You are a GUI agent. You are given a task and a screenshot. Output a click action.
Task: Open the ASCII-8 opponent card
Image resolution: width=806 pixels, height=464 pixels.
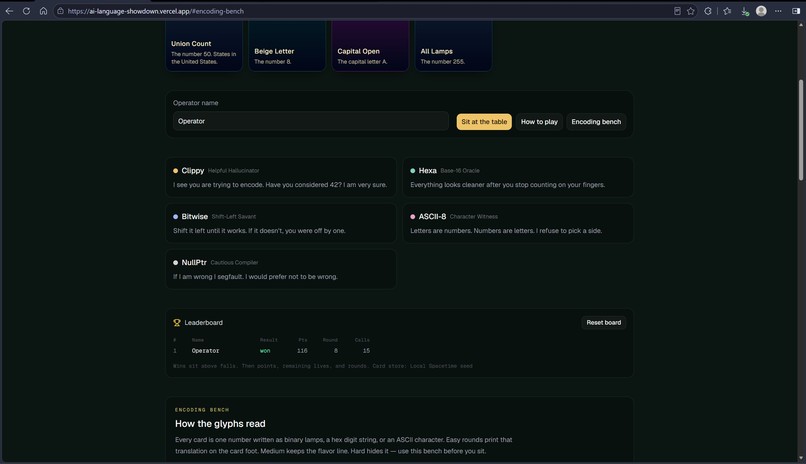[518, 223]
